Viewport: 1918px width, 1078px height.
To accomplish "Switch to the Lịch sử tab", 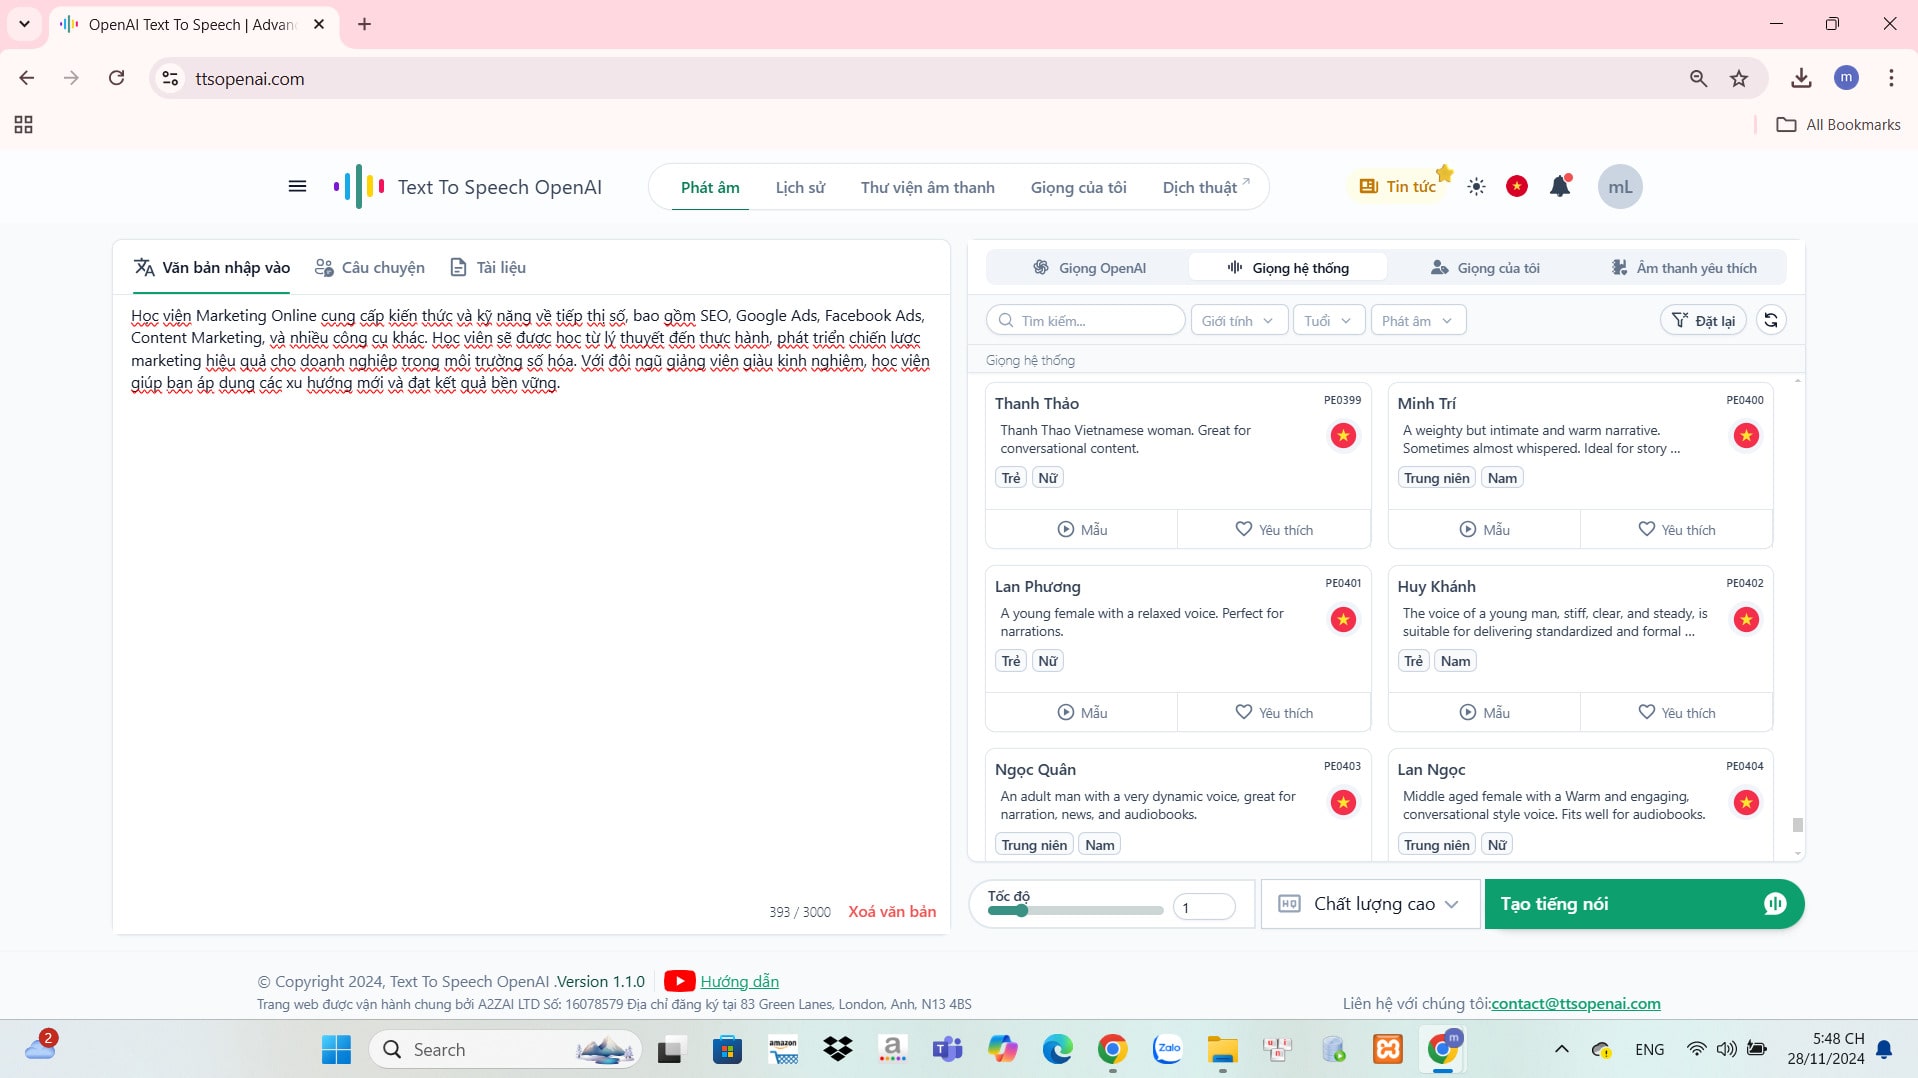I will pos(800,187).
